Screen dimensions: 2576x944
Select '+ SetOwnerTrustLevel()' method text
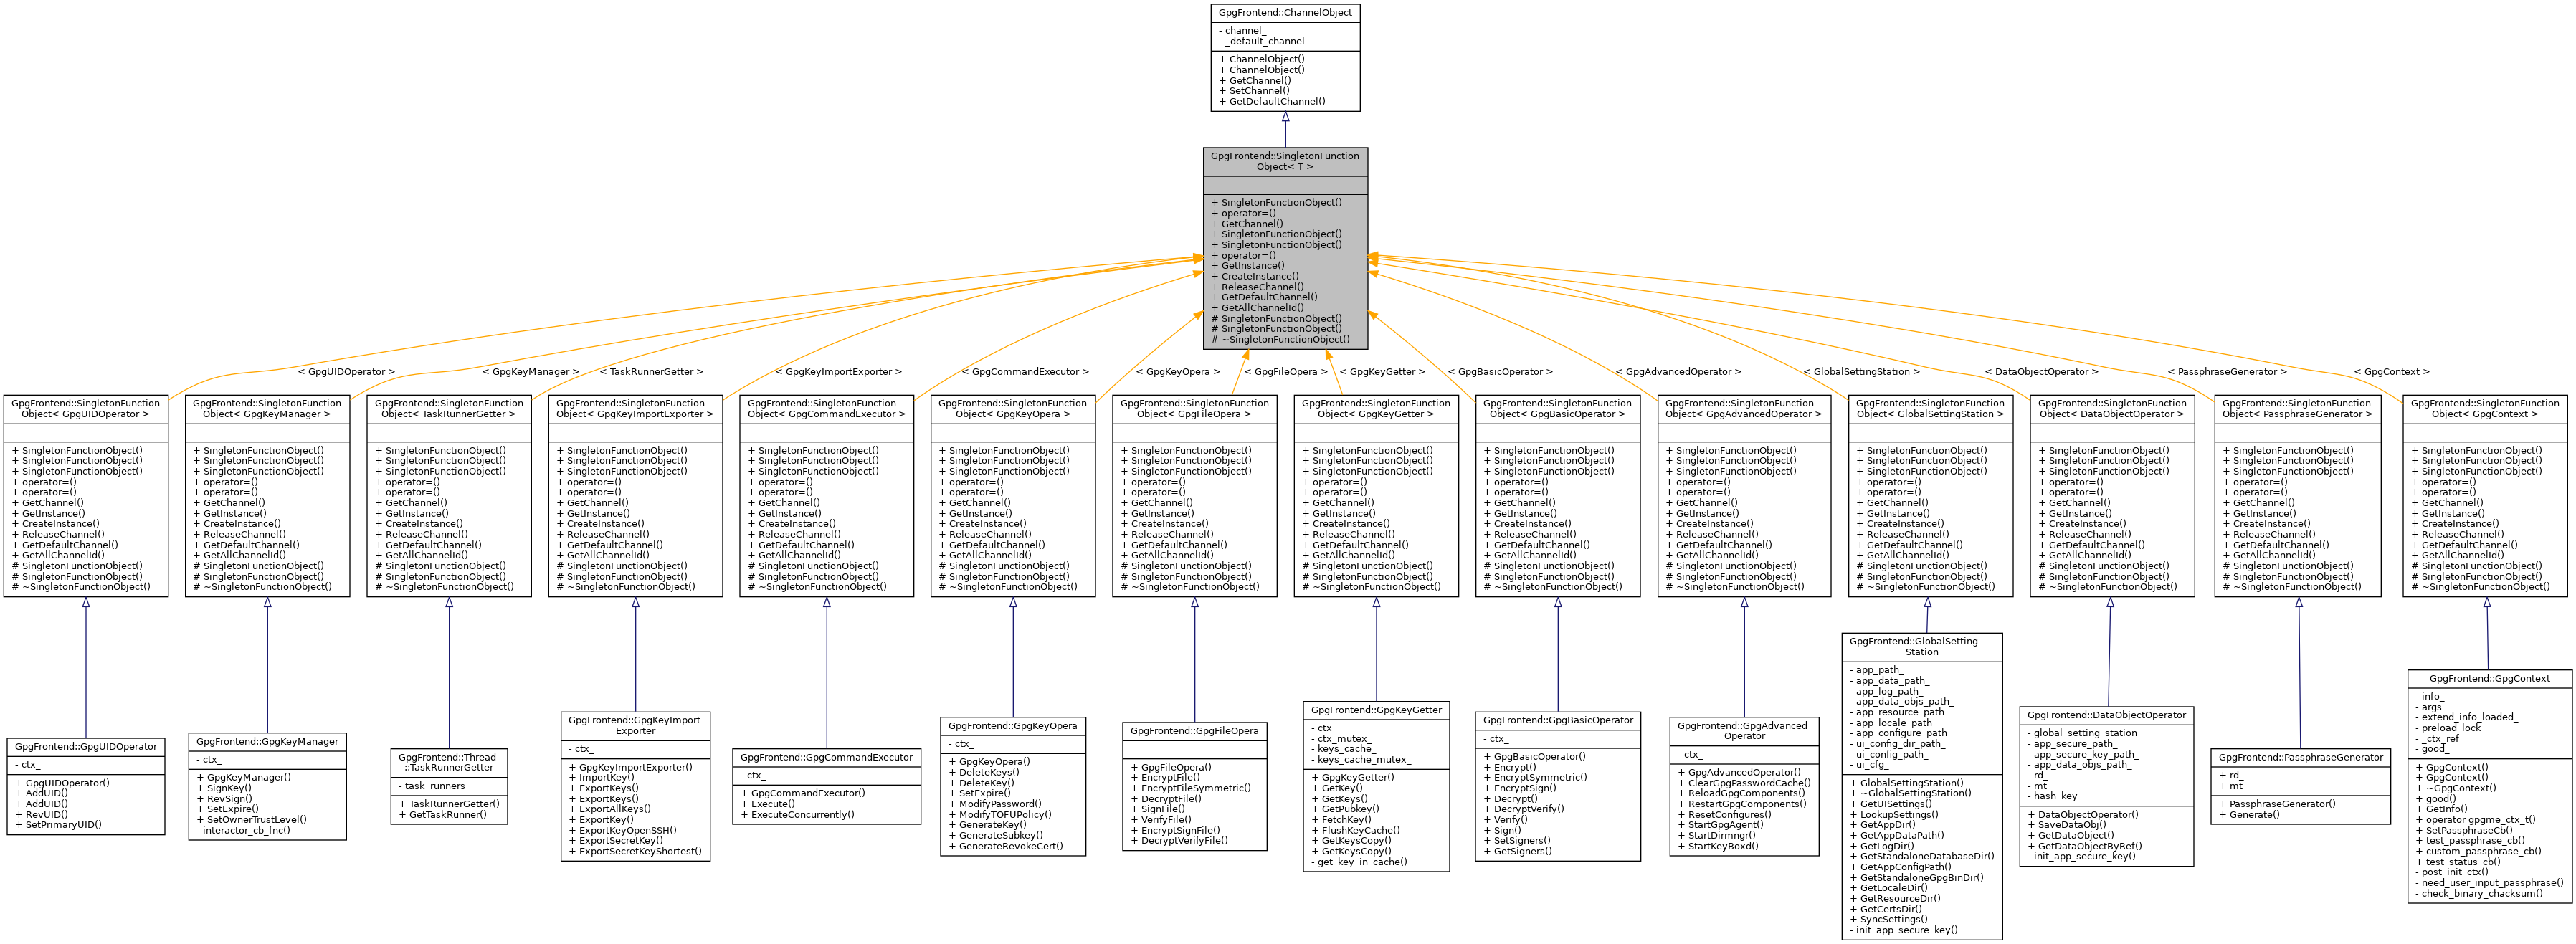[x=252, y=820]
